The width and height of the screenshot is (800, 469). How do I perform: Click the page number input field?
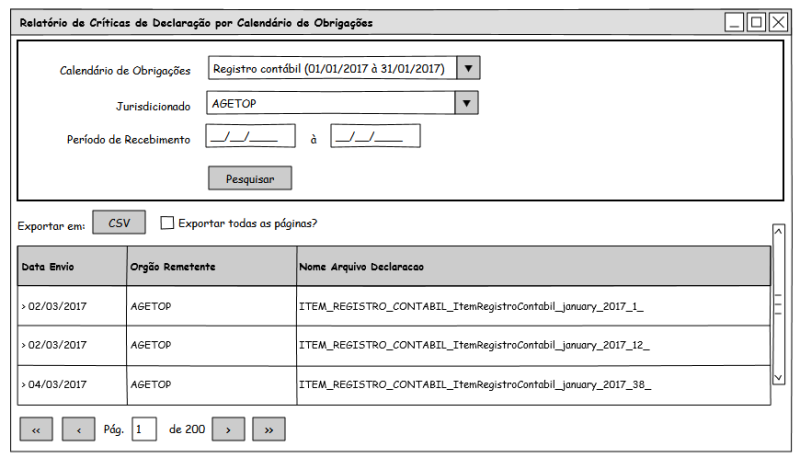click(x=144, y=429)
